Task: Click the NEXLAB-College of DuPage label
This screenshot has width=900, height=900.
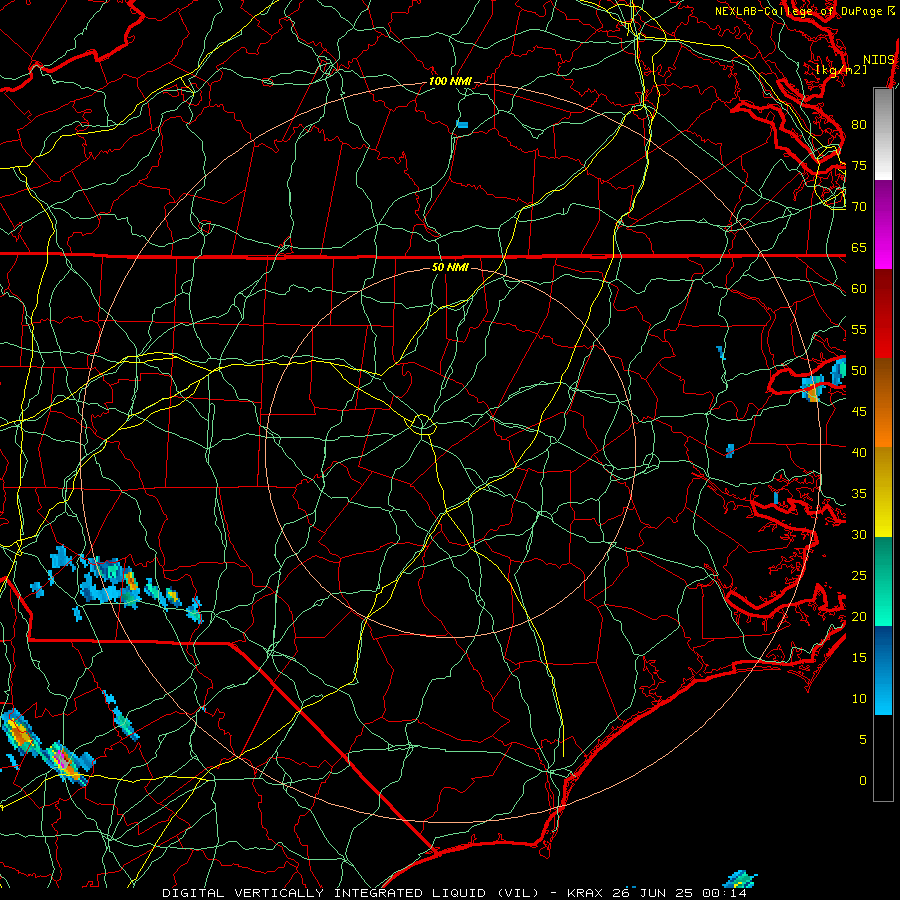Action: tap(798, 11)
